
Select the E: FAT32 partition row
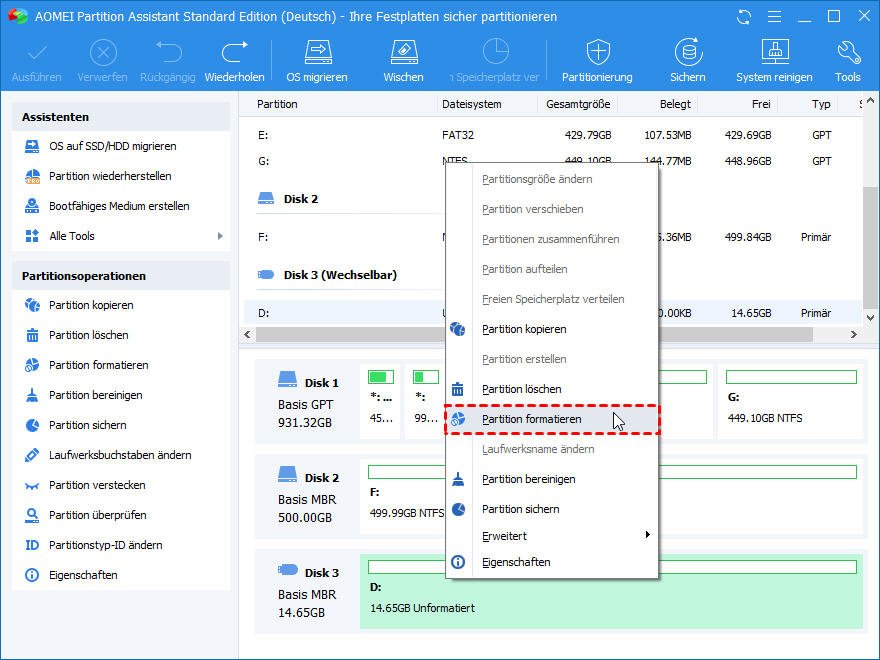pos(552,135)
